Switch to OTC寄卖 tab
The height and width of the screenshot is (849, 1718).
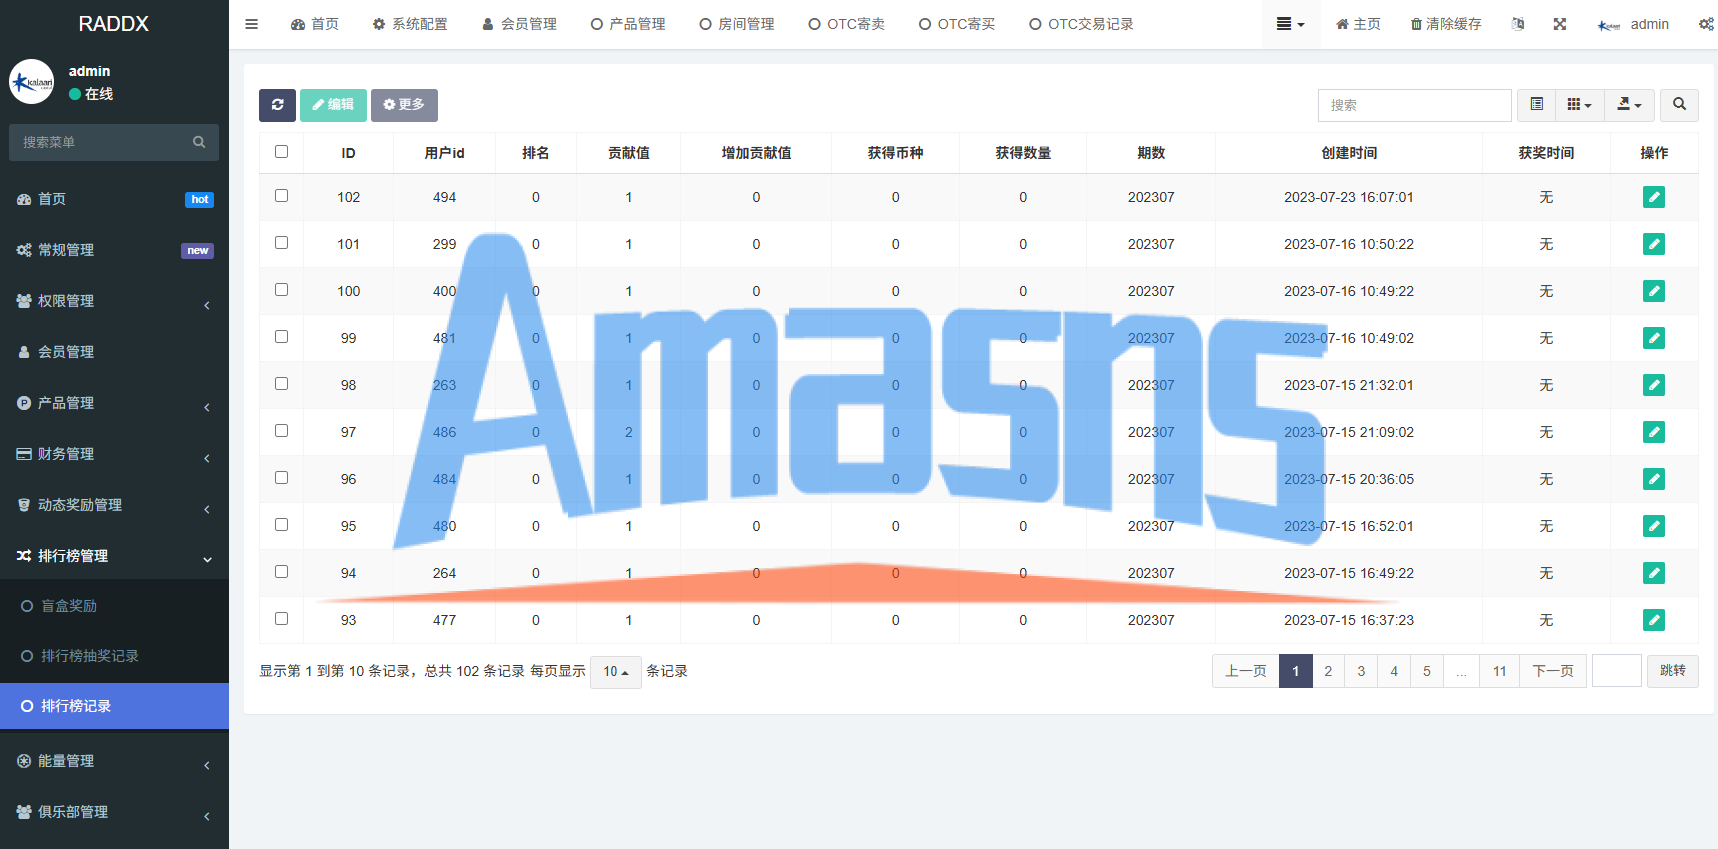coord(847,24)
